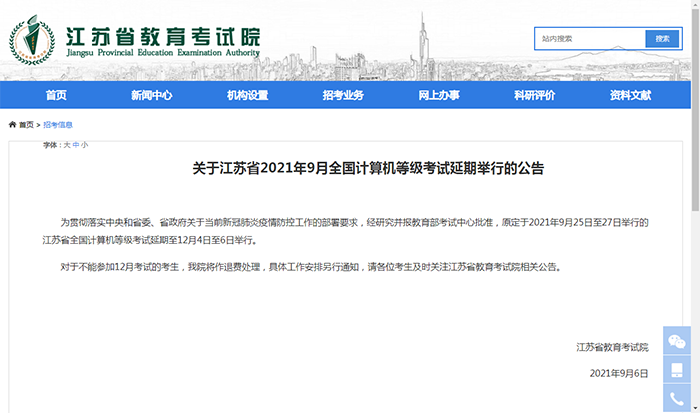Click the vertical scrollbar thumb

point(695,109)
